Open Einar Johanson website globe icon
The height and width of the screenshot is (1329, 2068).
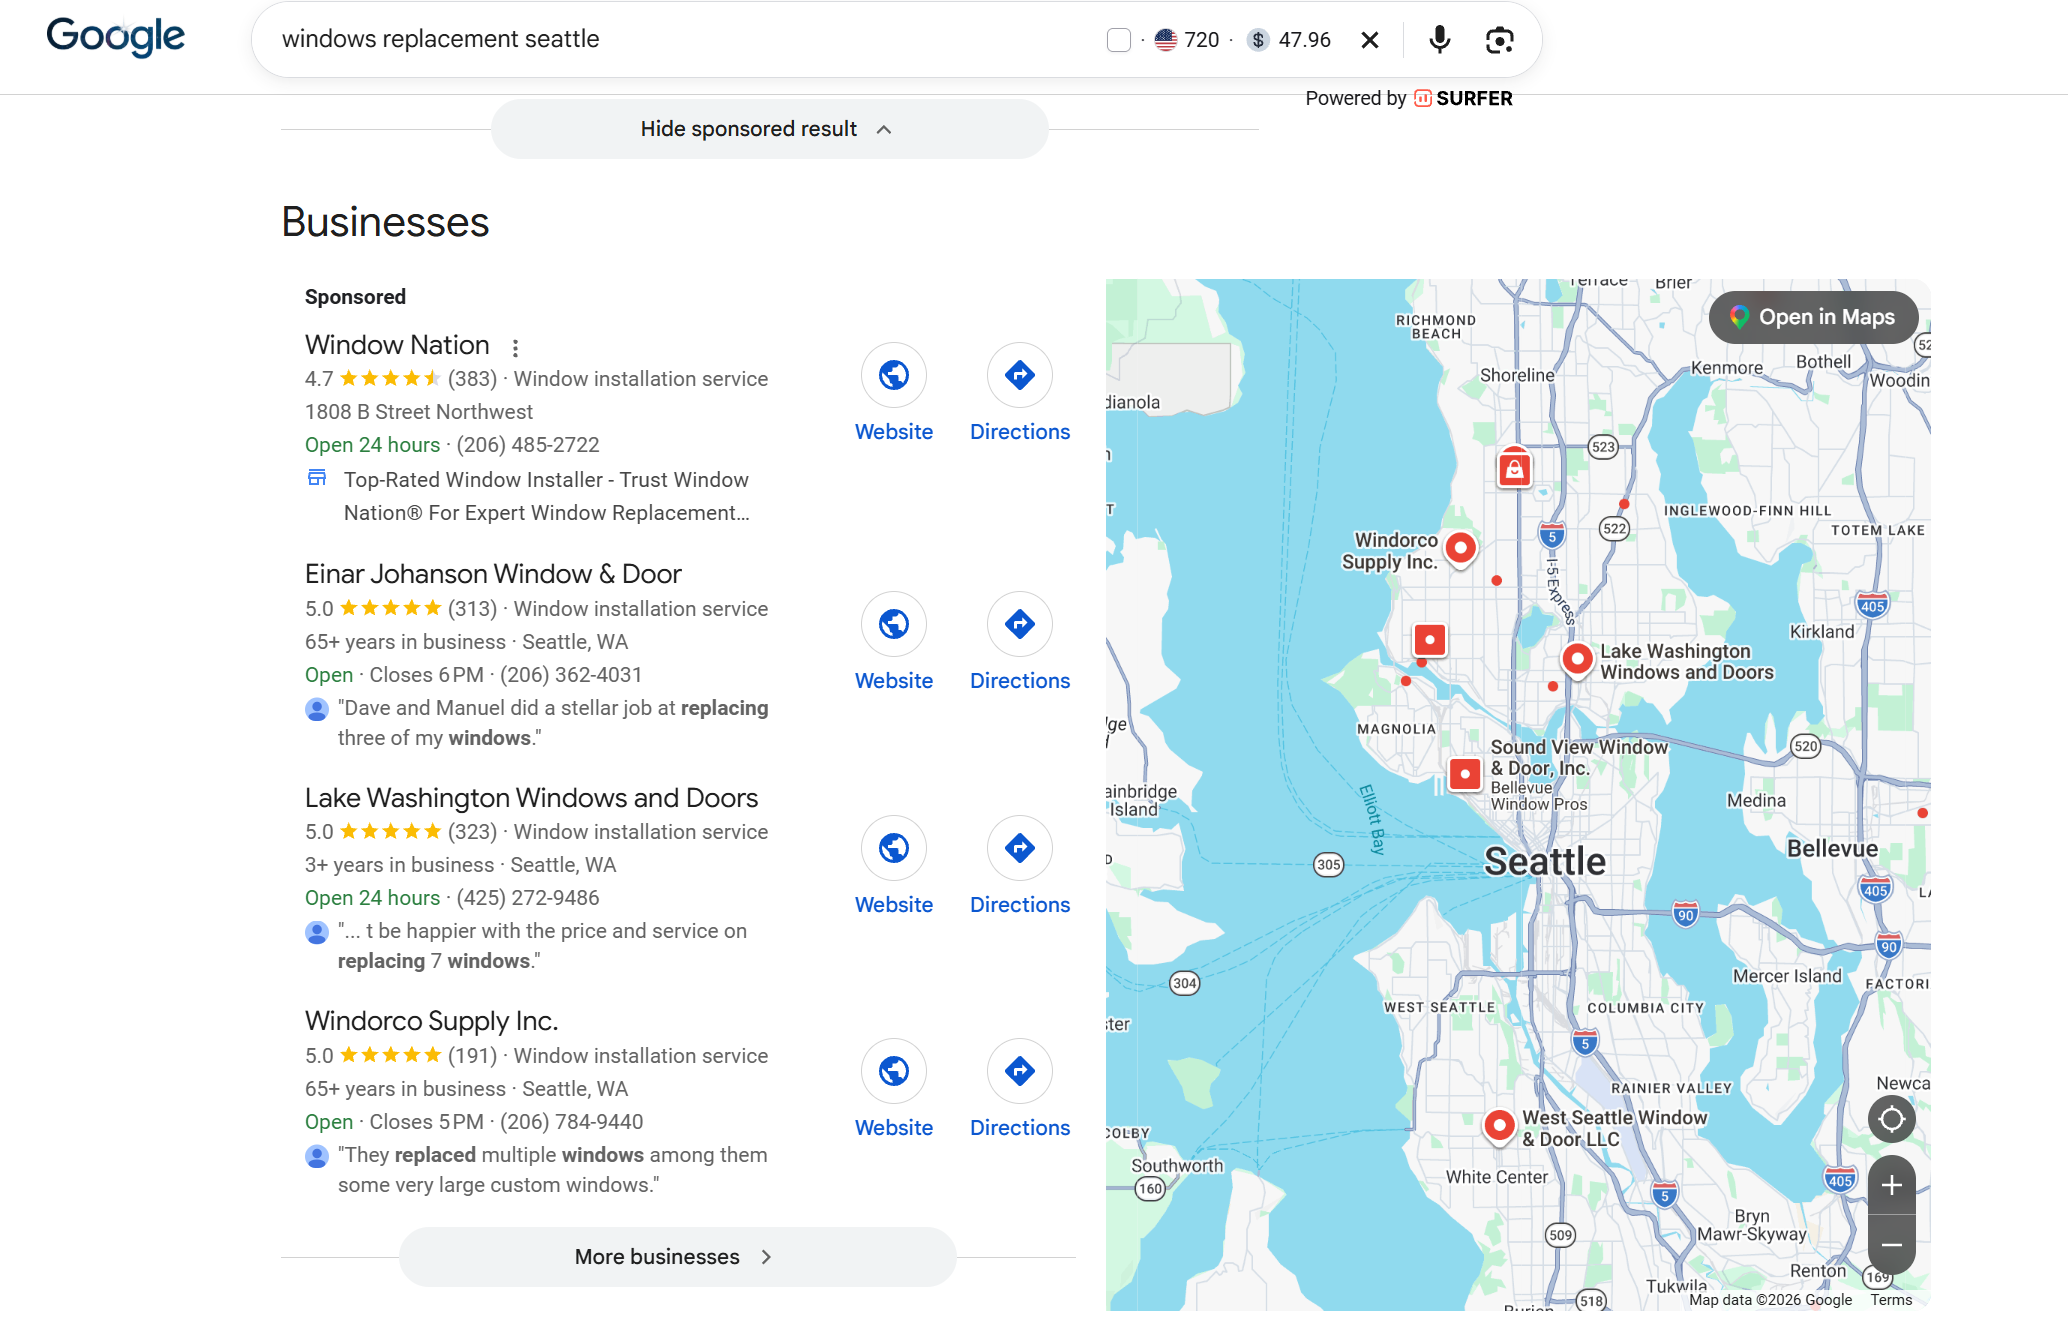pos(894,625)
